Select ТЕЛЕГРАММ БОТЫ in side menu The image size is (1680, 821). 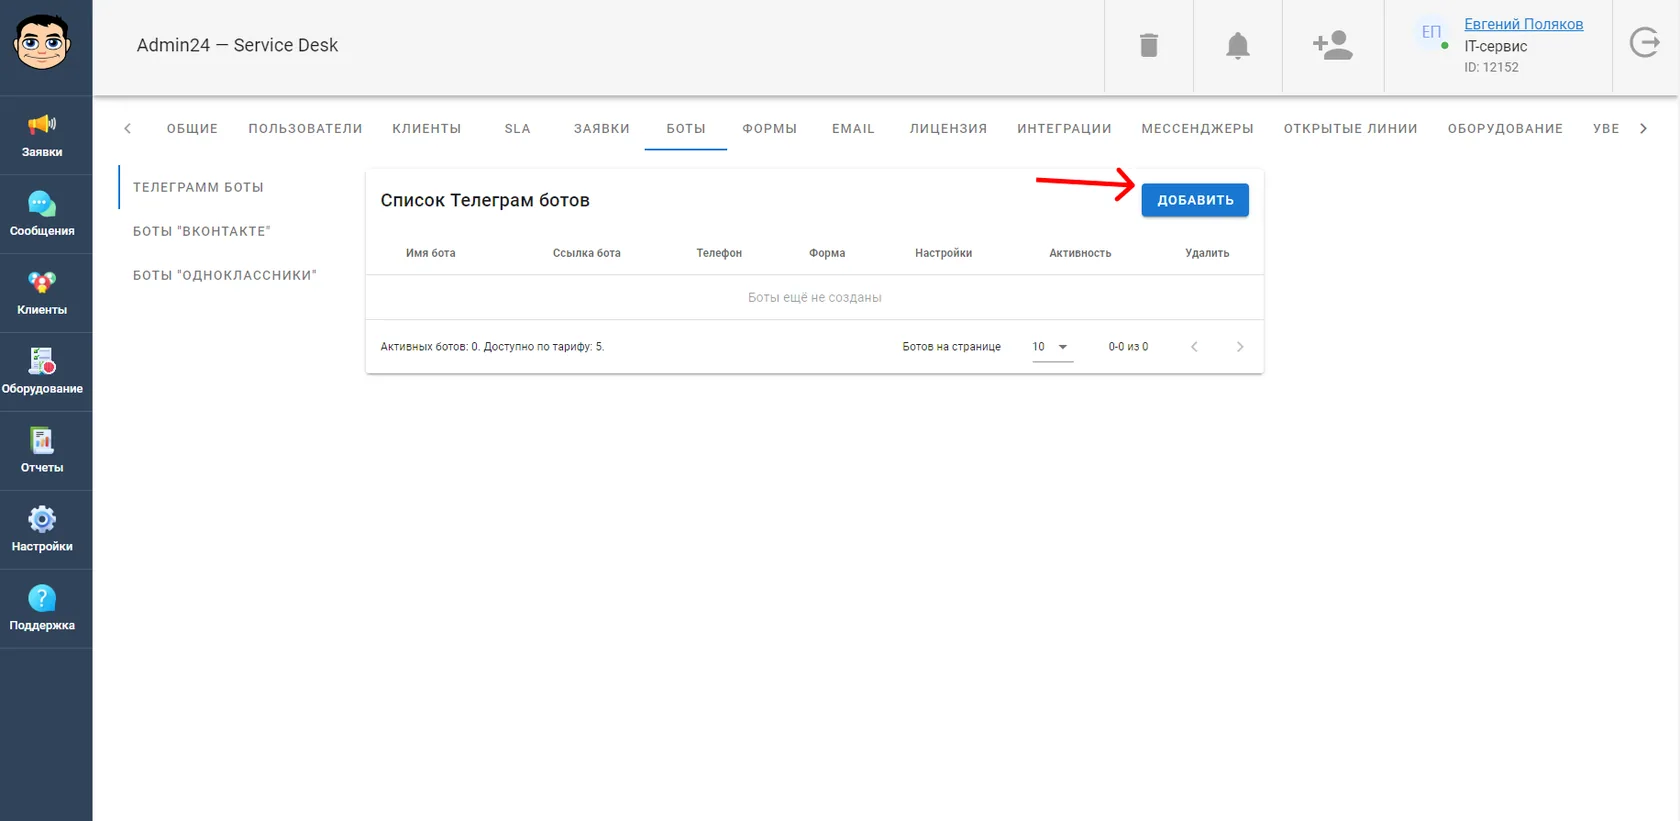tap(199, 187)
